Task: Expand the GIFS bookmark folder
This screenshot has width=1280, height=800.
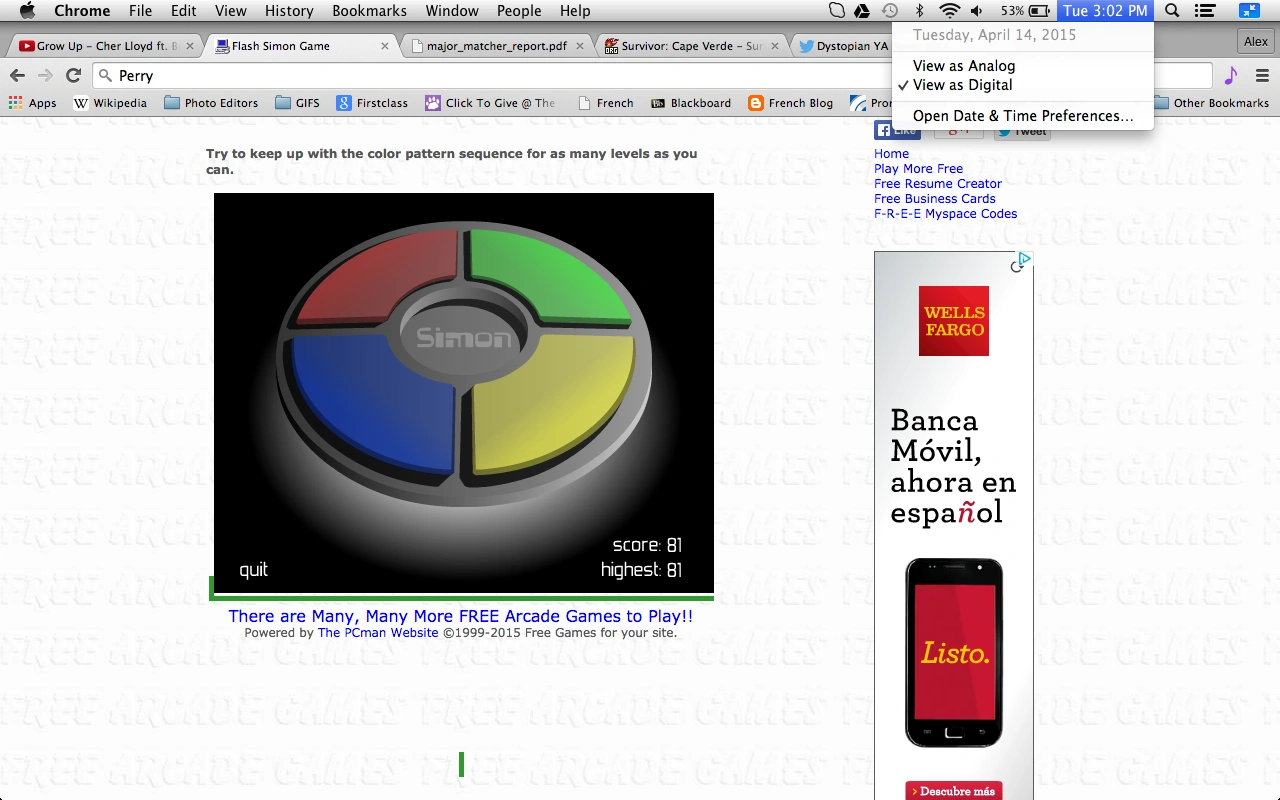Action: (x=297, y=103)
